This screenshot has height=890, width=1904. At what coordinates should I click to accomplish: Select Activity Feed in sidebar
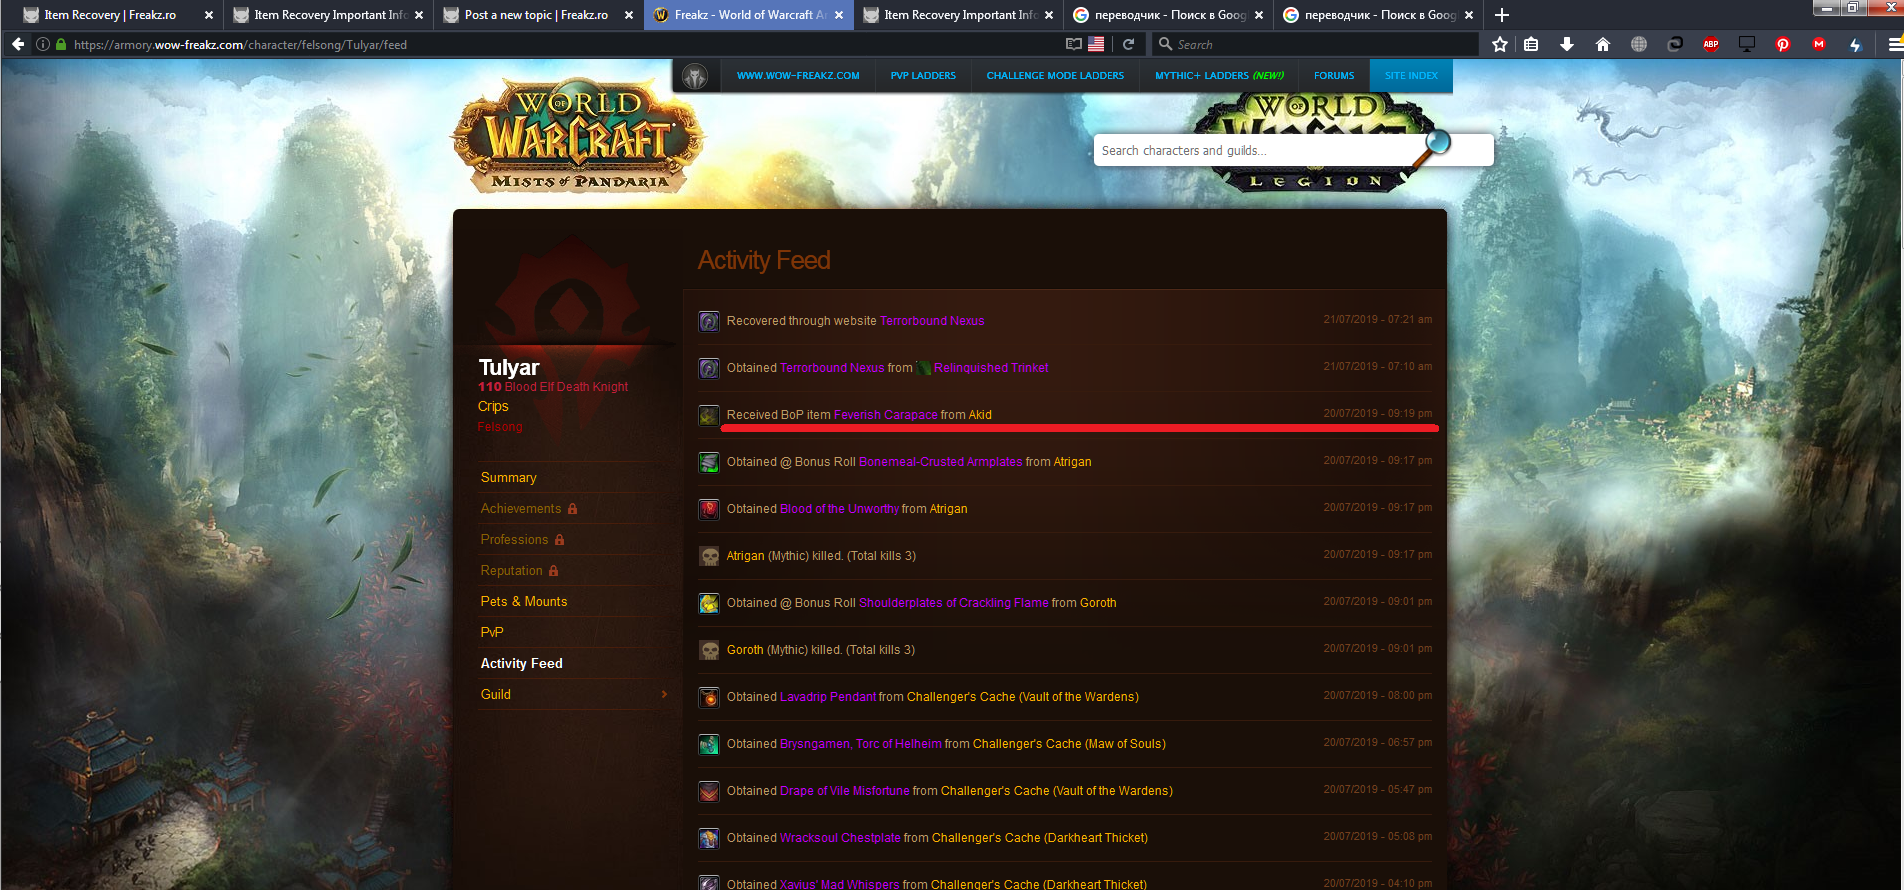tap(521, 664)
